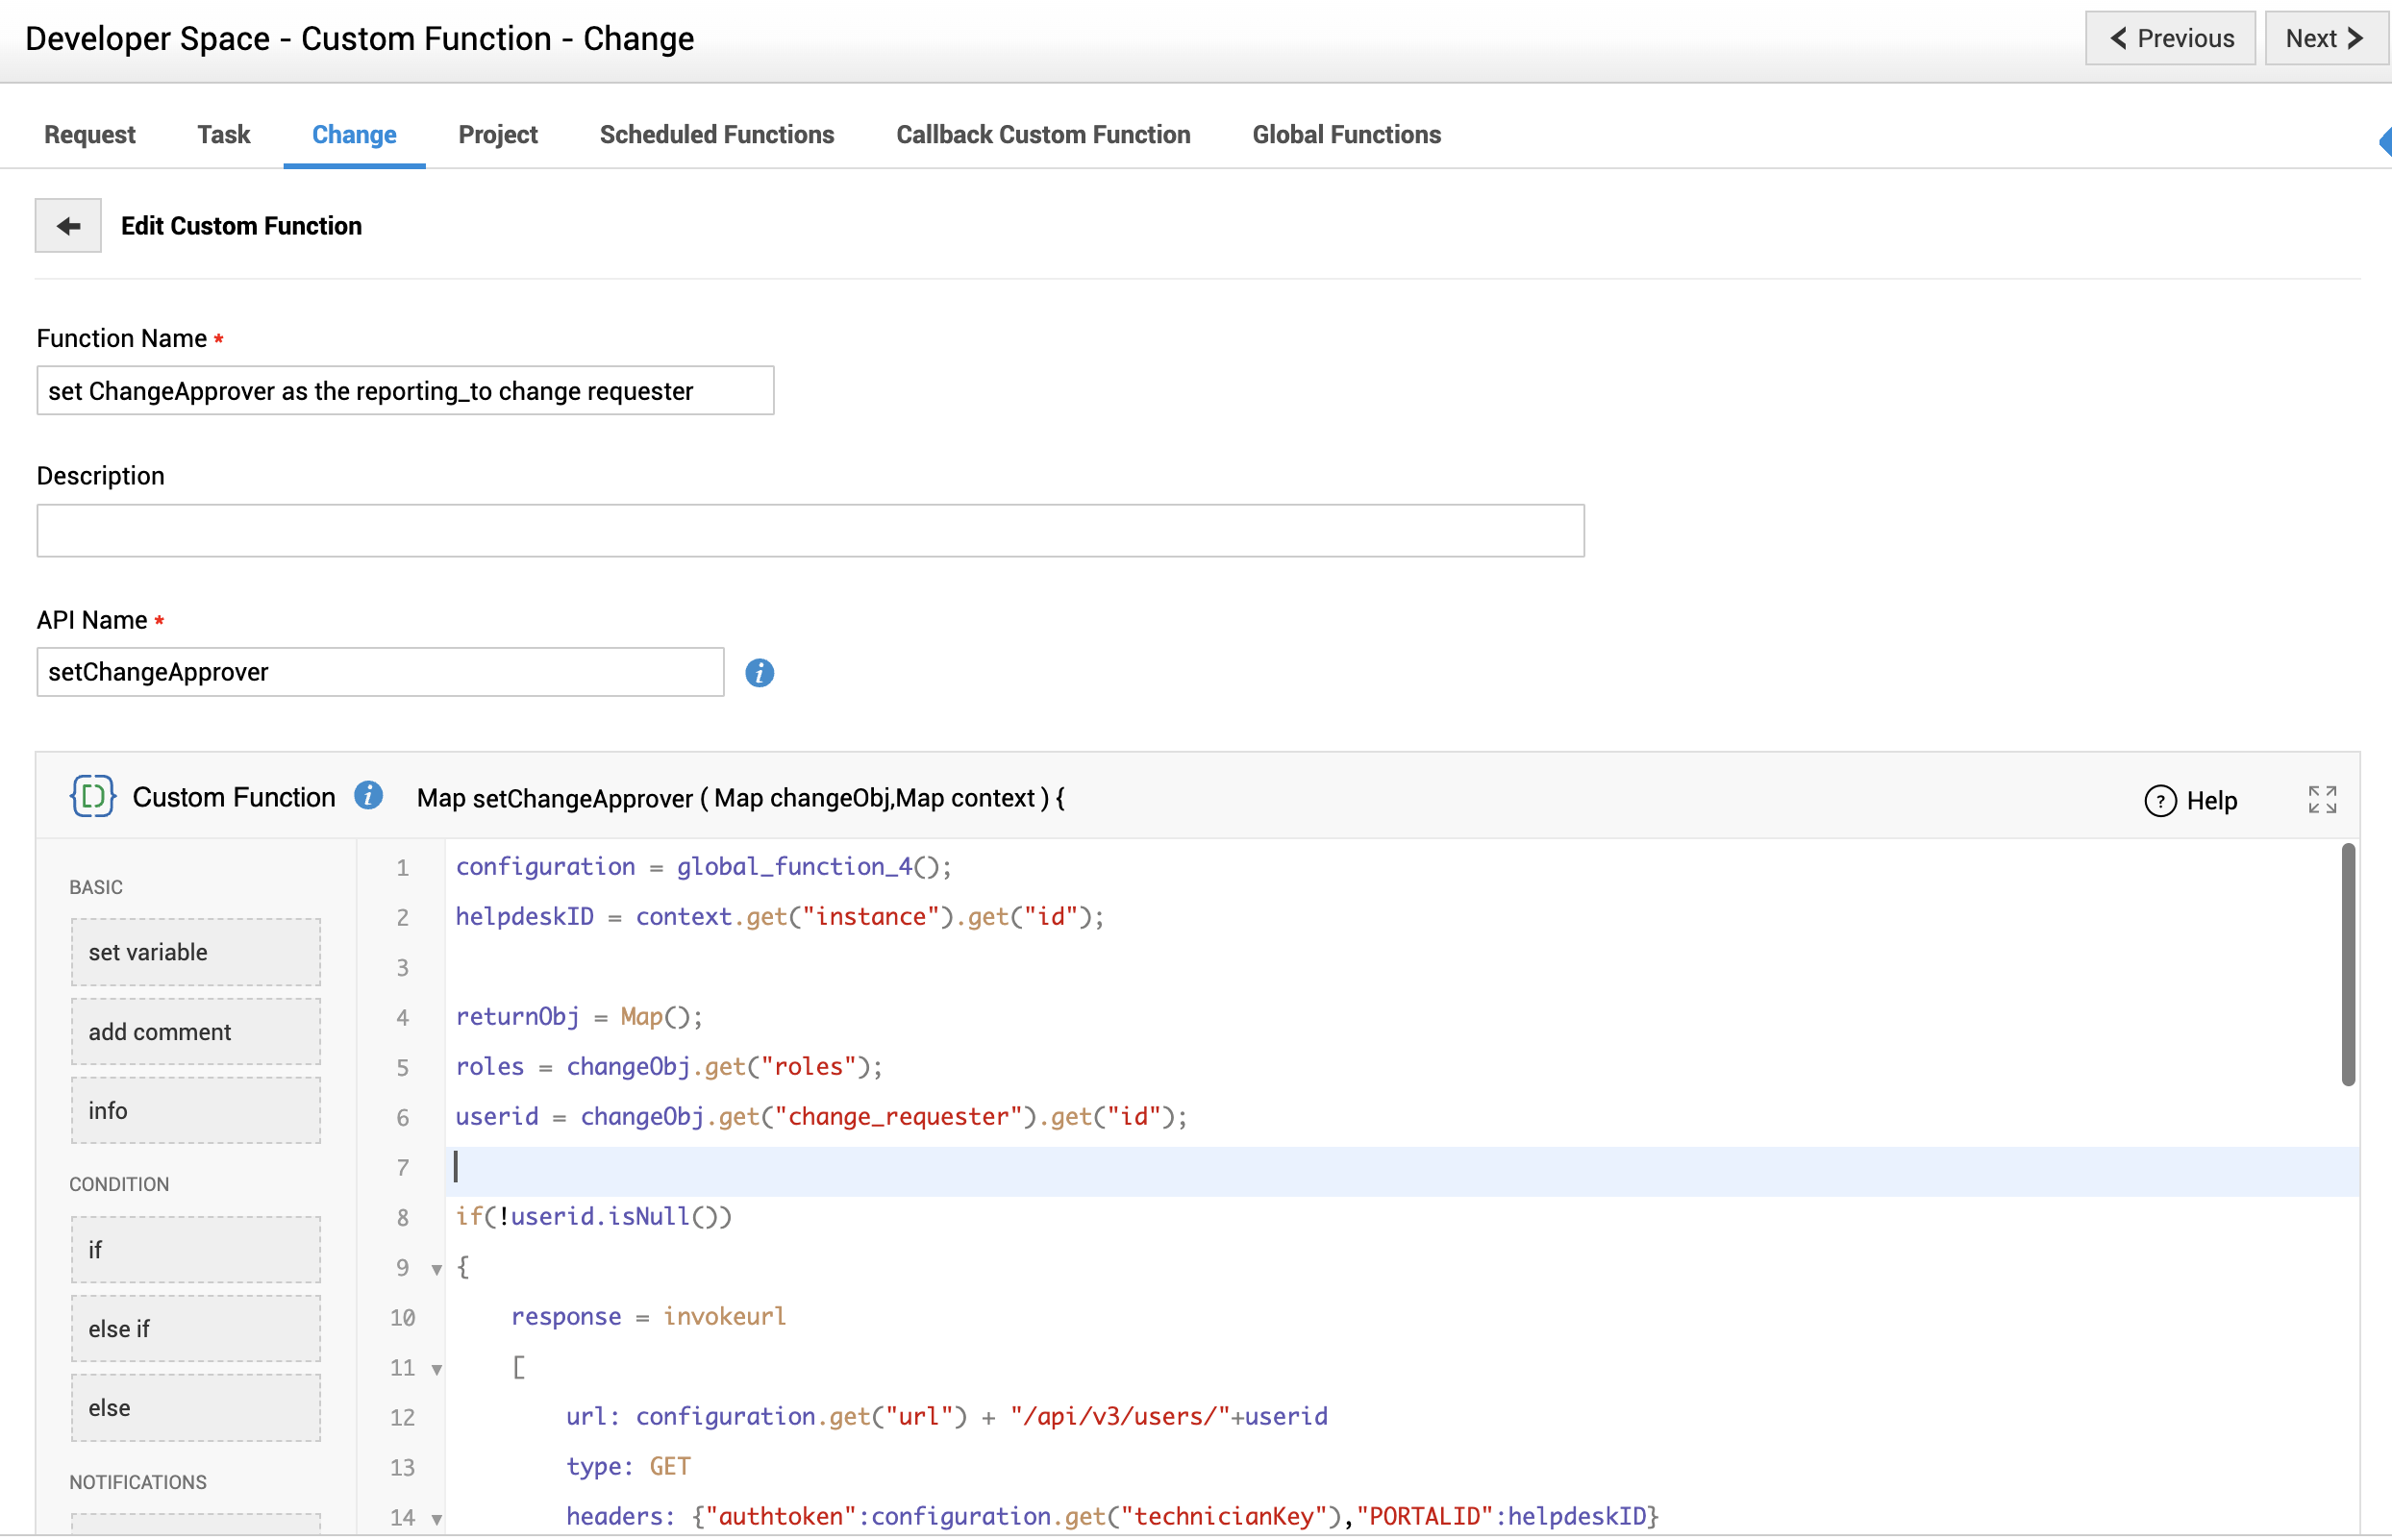Expand the code editor to fullscreen
2392x1540 pixels.
[2322, 799]
